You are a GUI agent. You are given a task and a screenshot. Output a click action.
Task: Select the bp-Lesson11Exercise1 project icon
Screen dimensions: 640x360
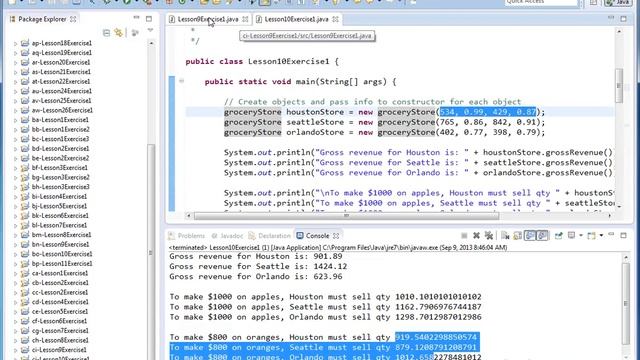tap(25, 263)
